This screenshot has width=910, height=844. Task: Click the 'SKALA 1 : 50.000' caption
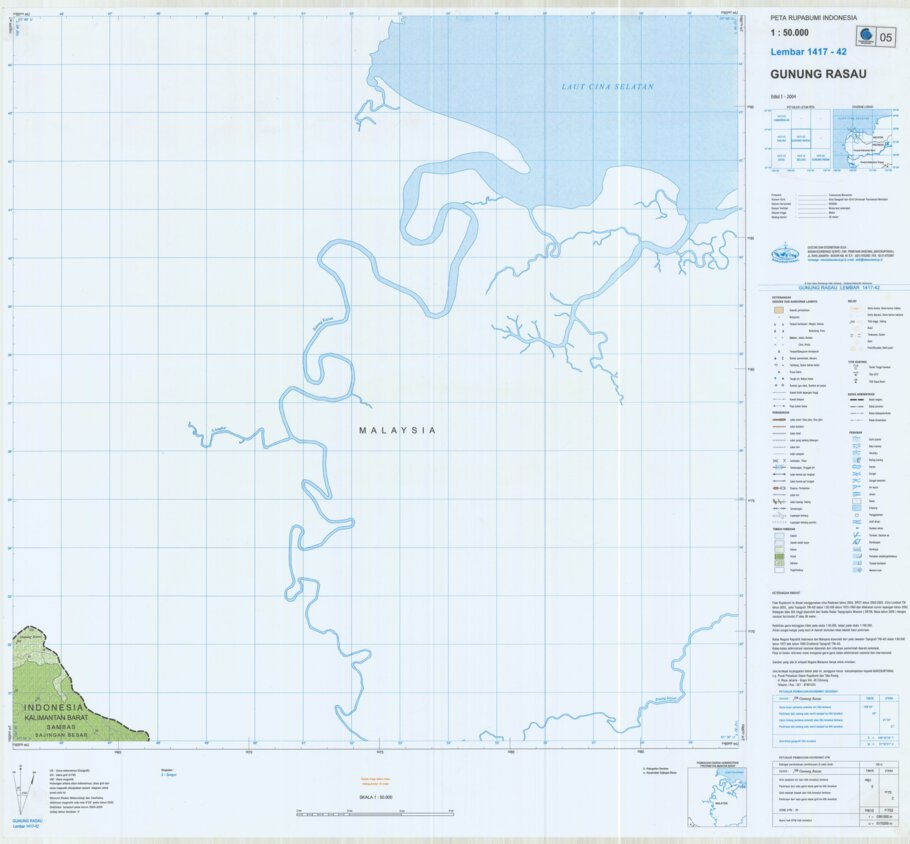tap(375, 797)
